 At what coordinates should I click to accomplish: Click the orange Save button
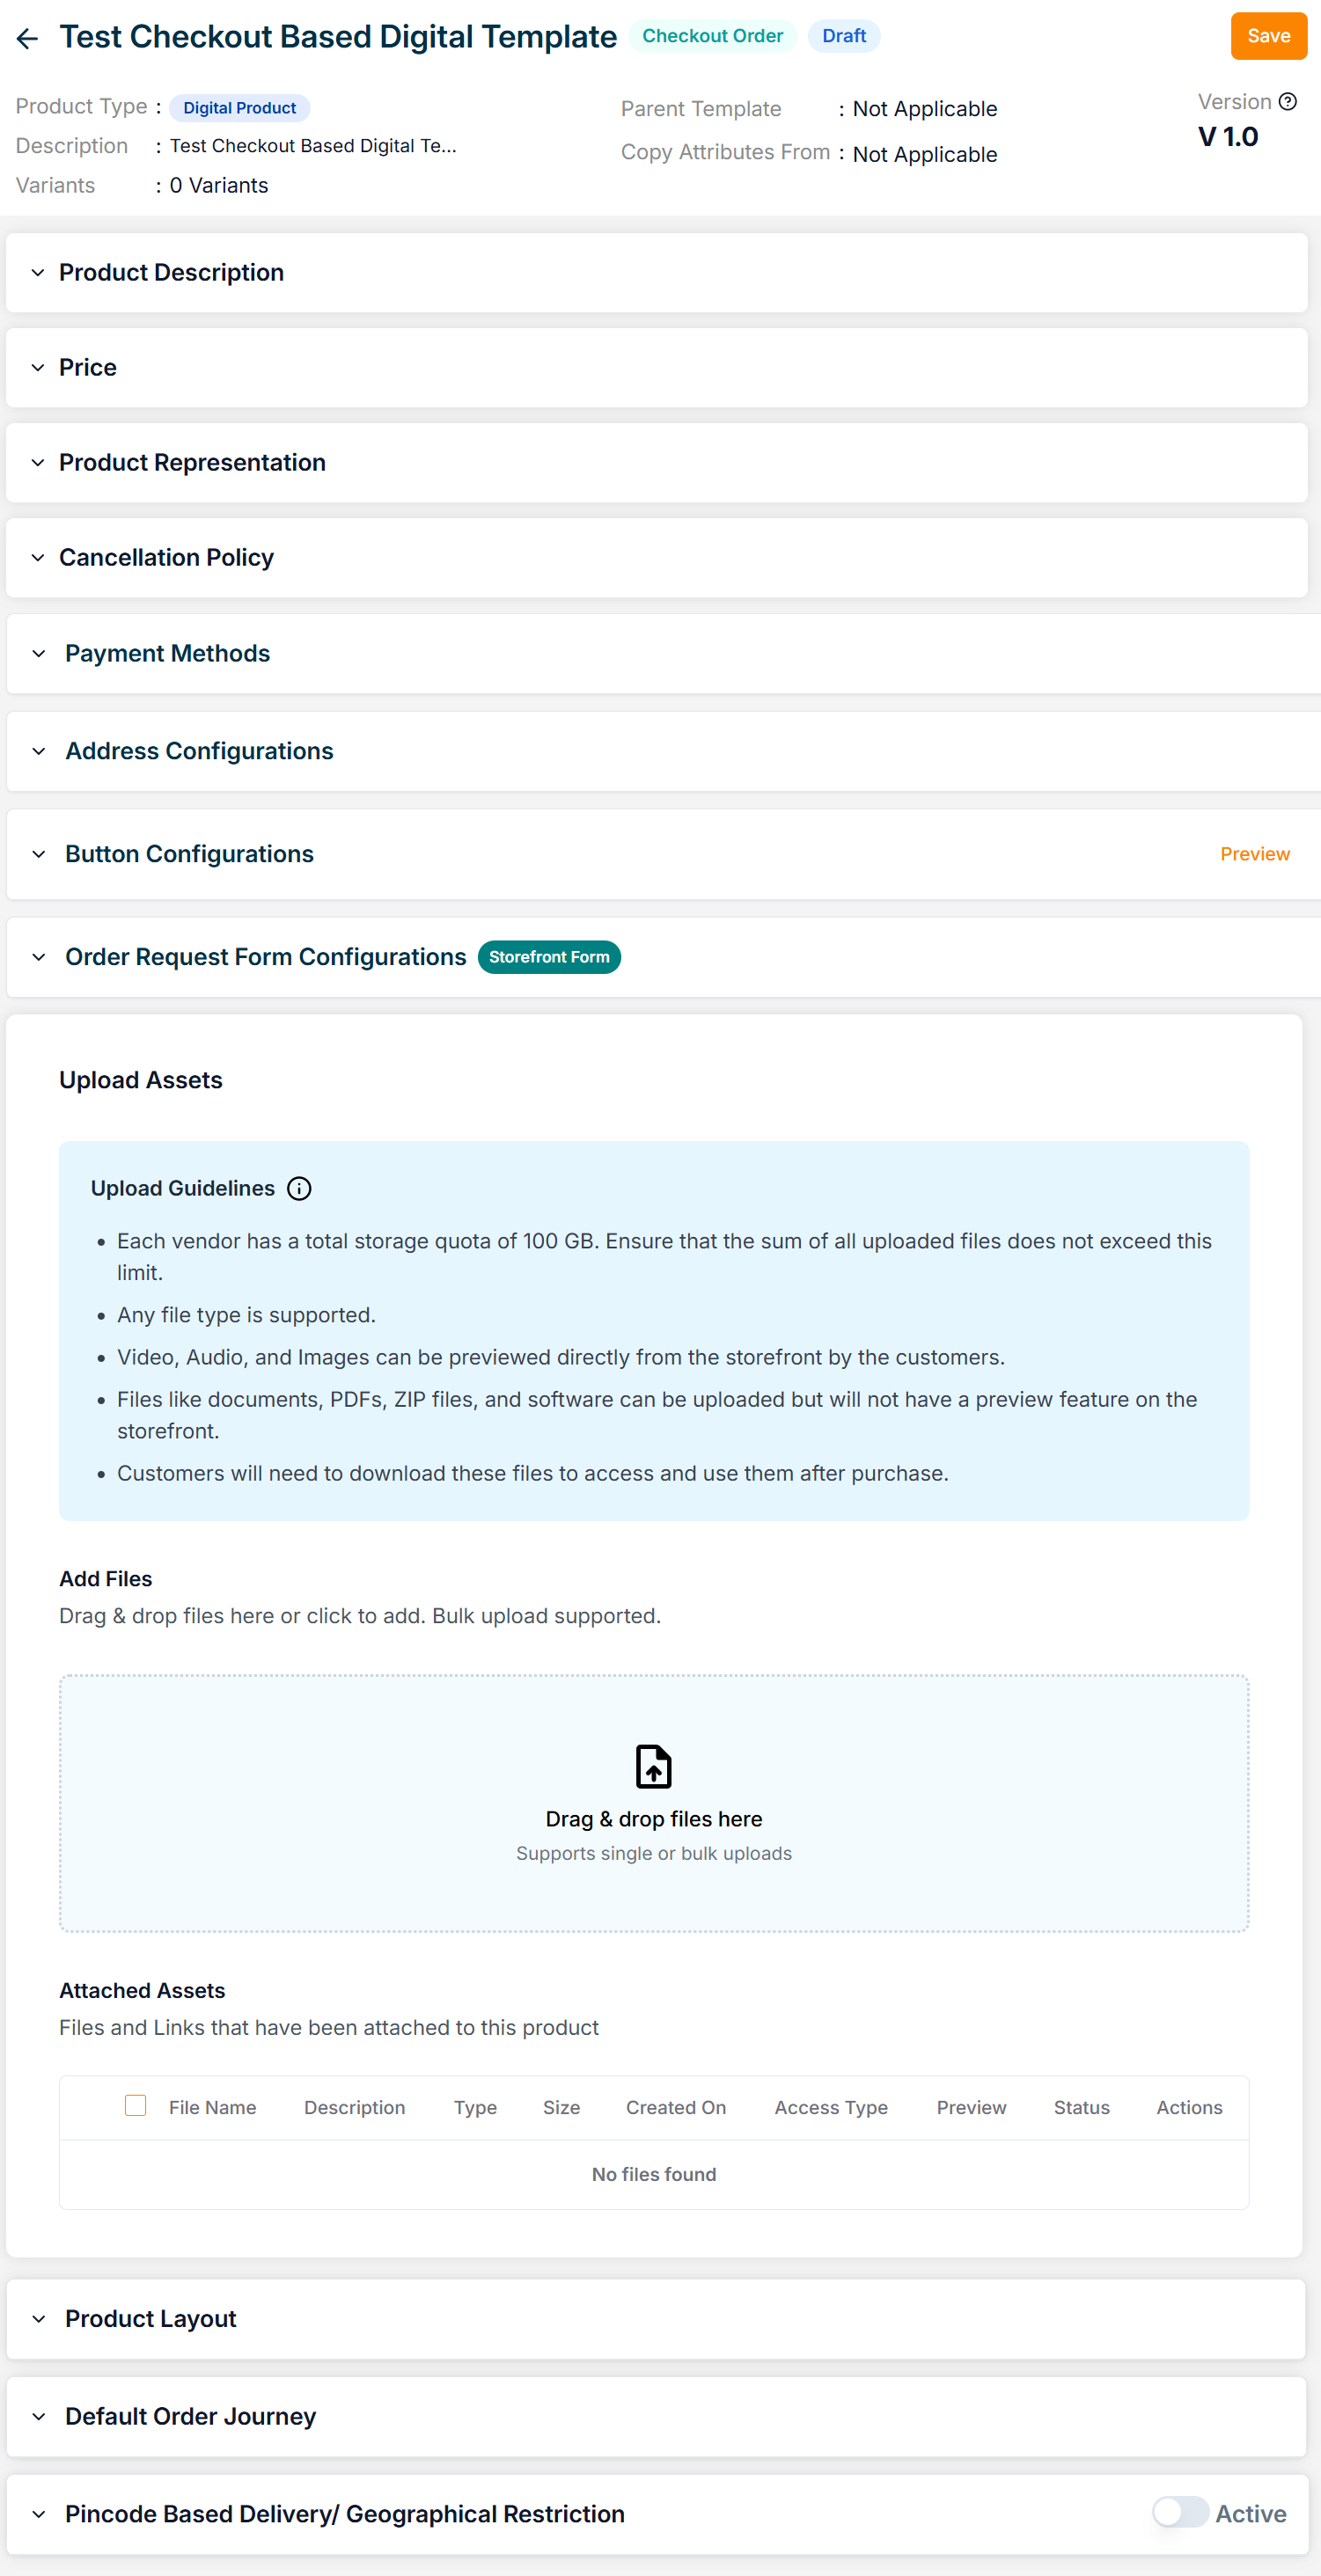point(1268,36)
